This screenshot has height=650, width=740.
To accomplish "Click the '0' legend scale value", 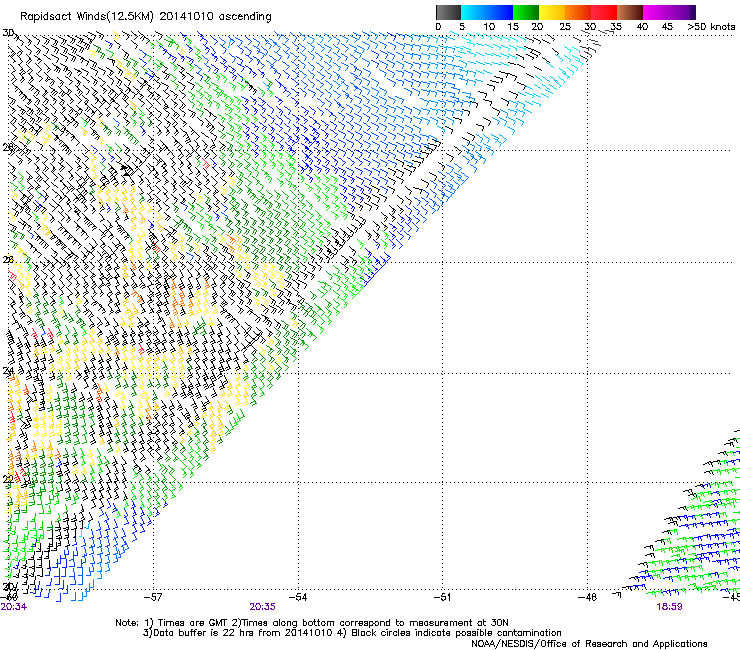I will pyautogui.click(x=438, y=26).
